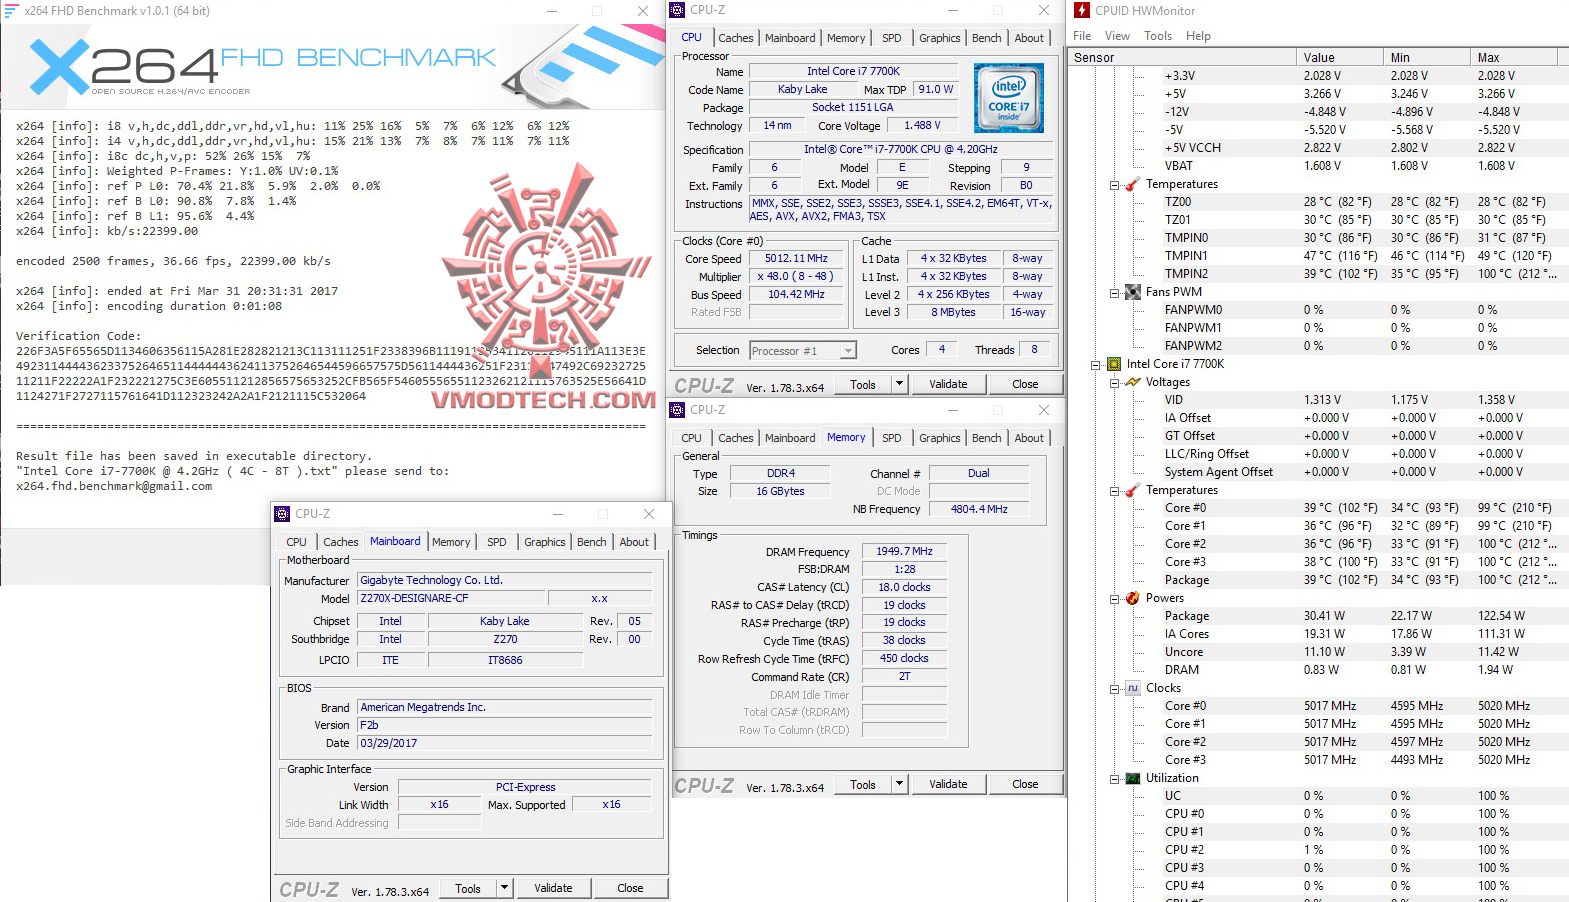The width and height of the screenshot is (1569, 902).
Task: Open the View menu in HWMonitor
Action: (x=1117, y=36)
